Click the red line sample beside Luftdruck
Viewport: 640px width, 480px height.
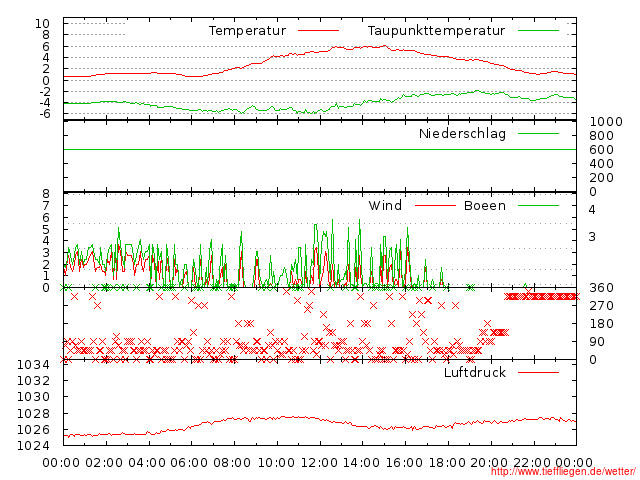tap(538, 372)
